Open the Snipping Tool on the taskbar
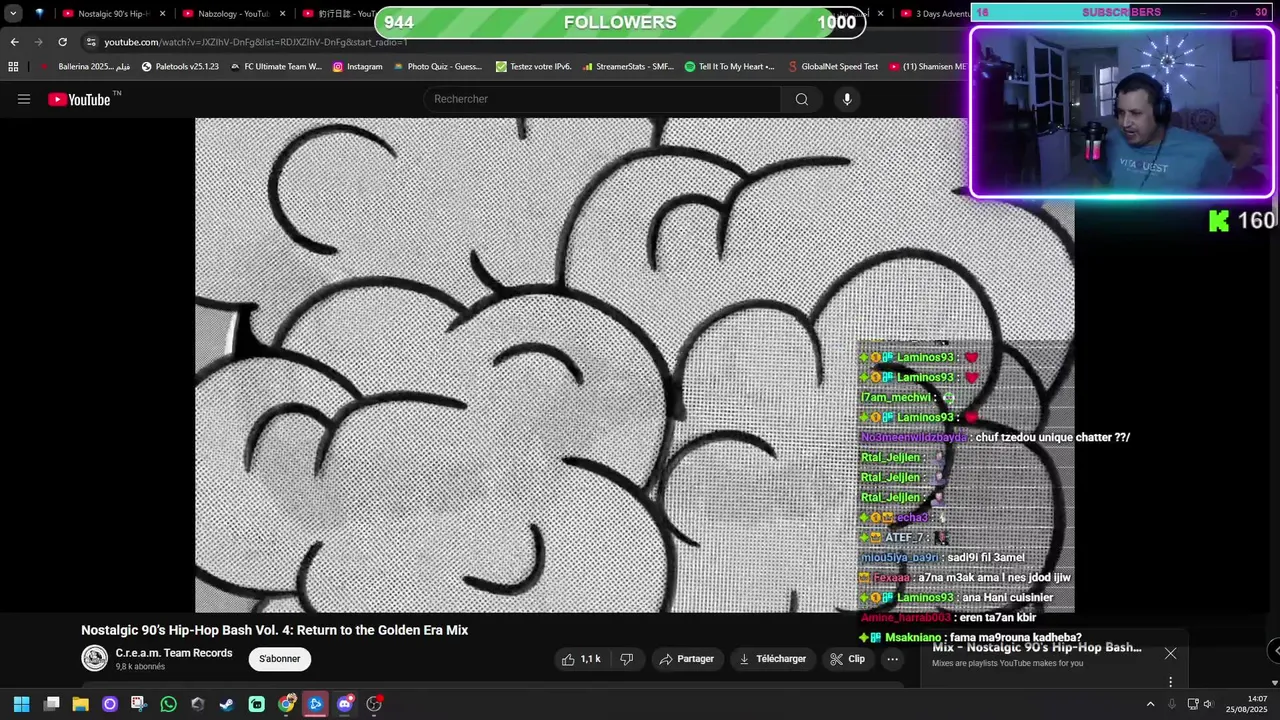 point(138,704)
